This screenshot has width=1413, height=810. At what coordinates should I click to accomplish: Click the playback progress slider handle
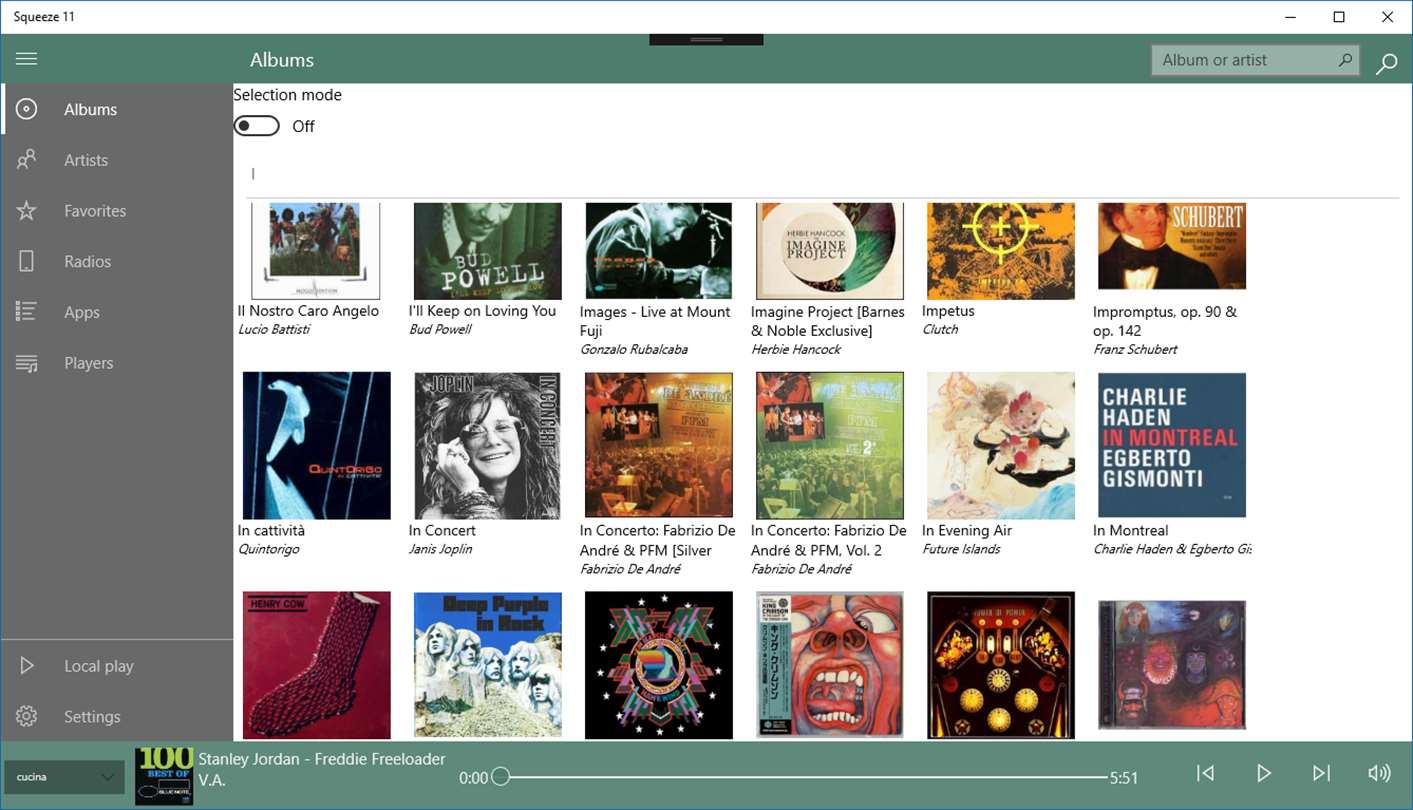[x=501, y=777]
